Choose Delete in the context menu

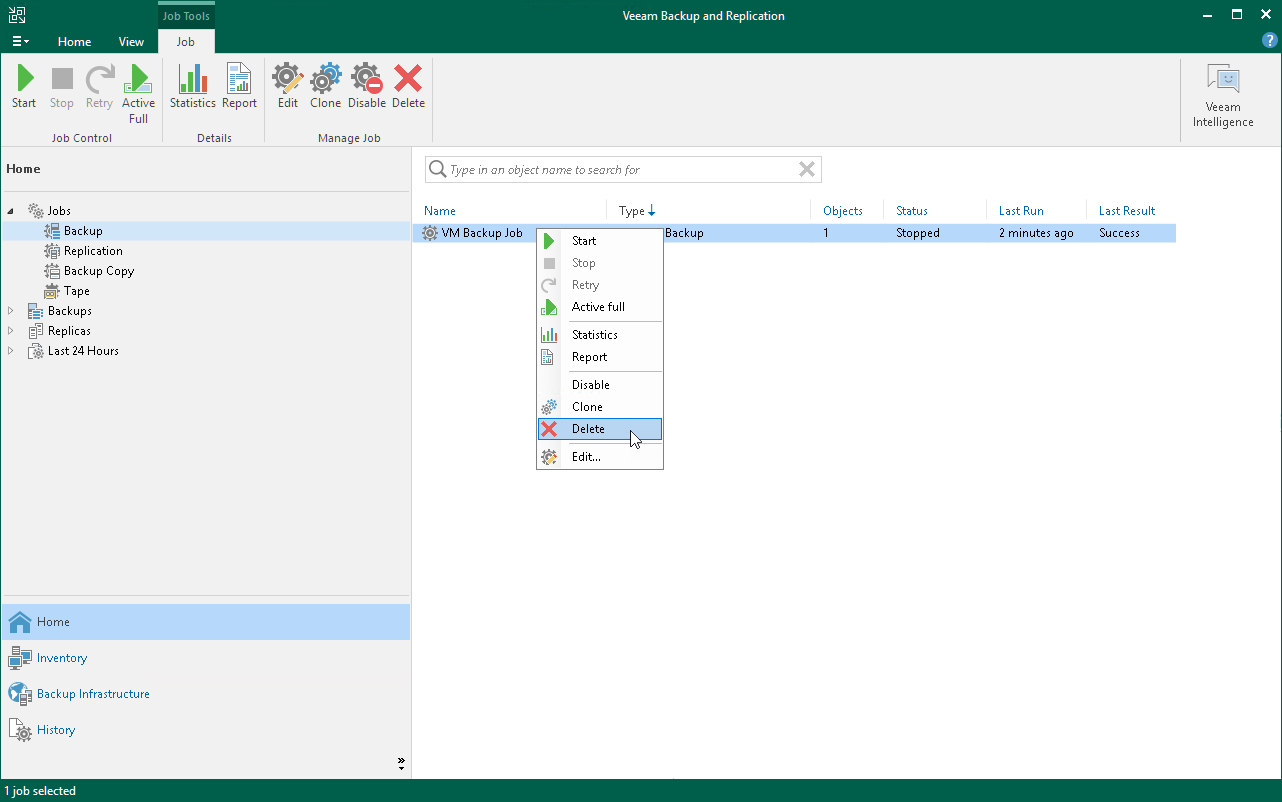pyautogui.click(x=600, y=429)
